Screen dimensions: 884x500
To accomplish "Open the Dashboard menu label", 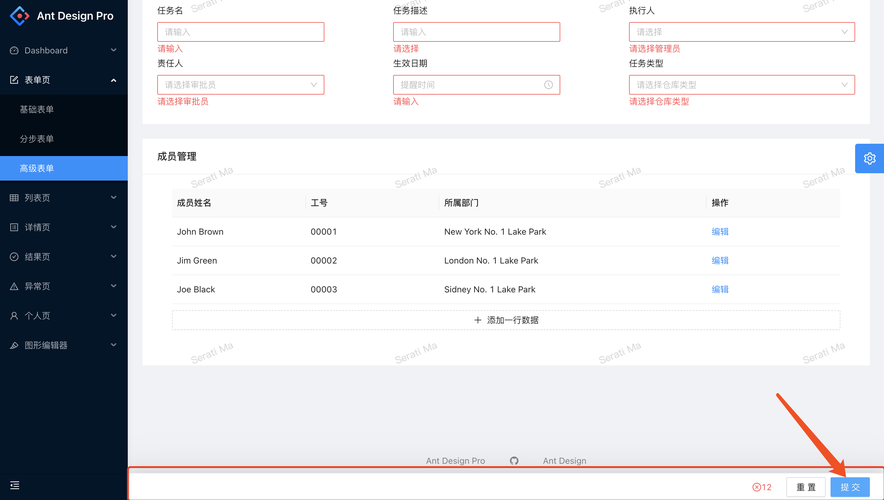I will tap(46, 51).
